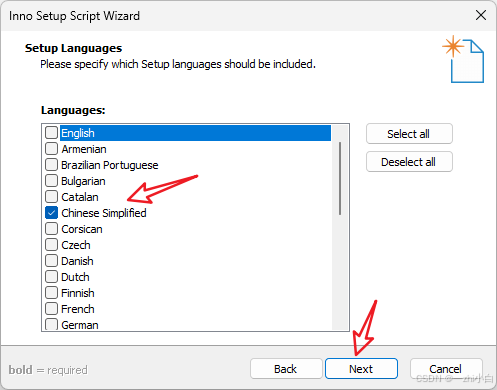
Task: Enable the Finnish language checkbox
Action: coord(51,293)
